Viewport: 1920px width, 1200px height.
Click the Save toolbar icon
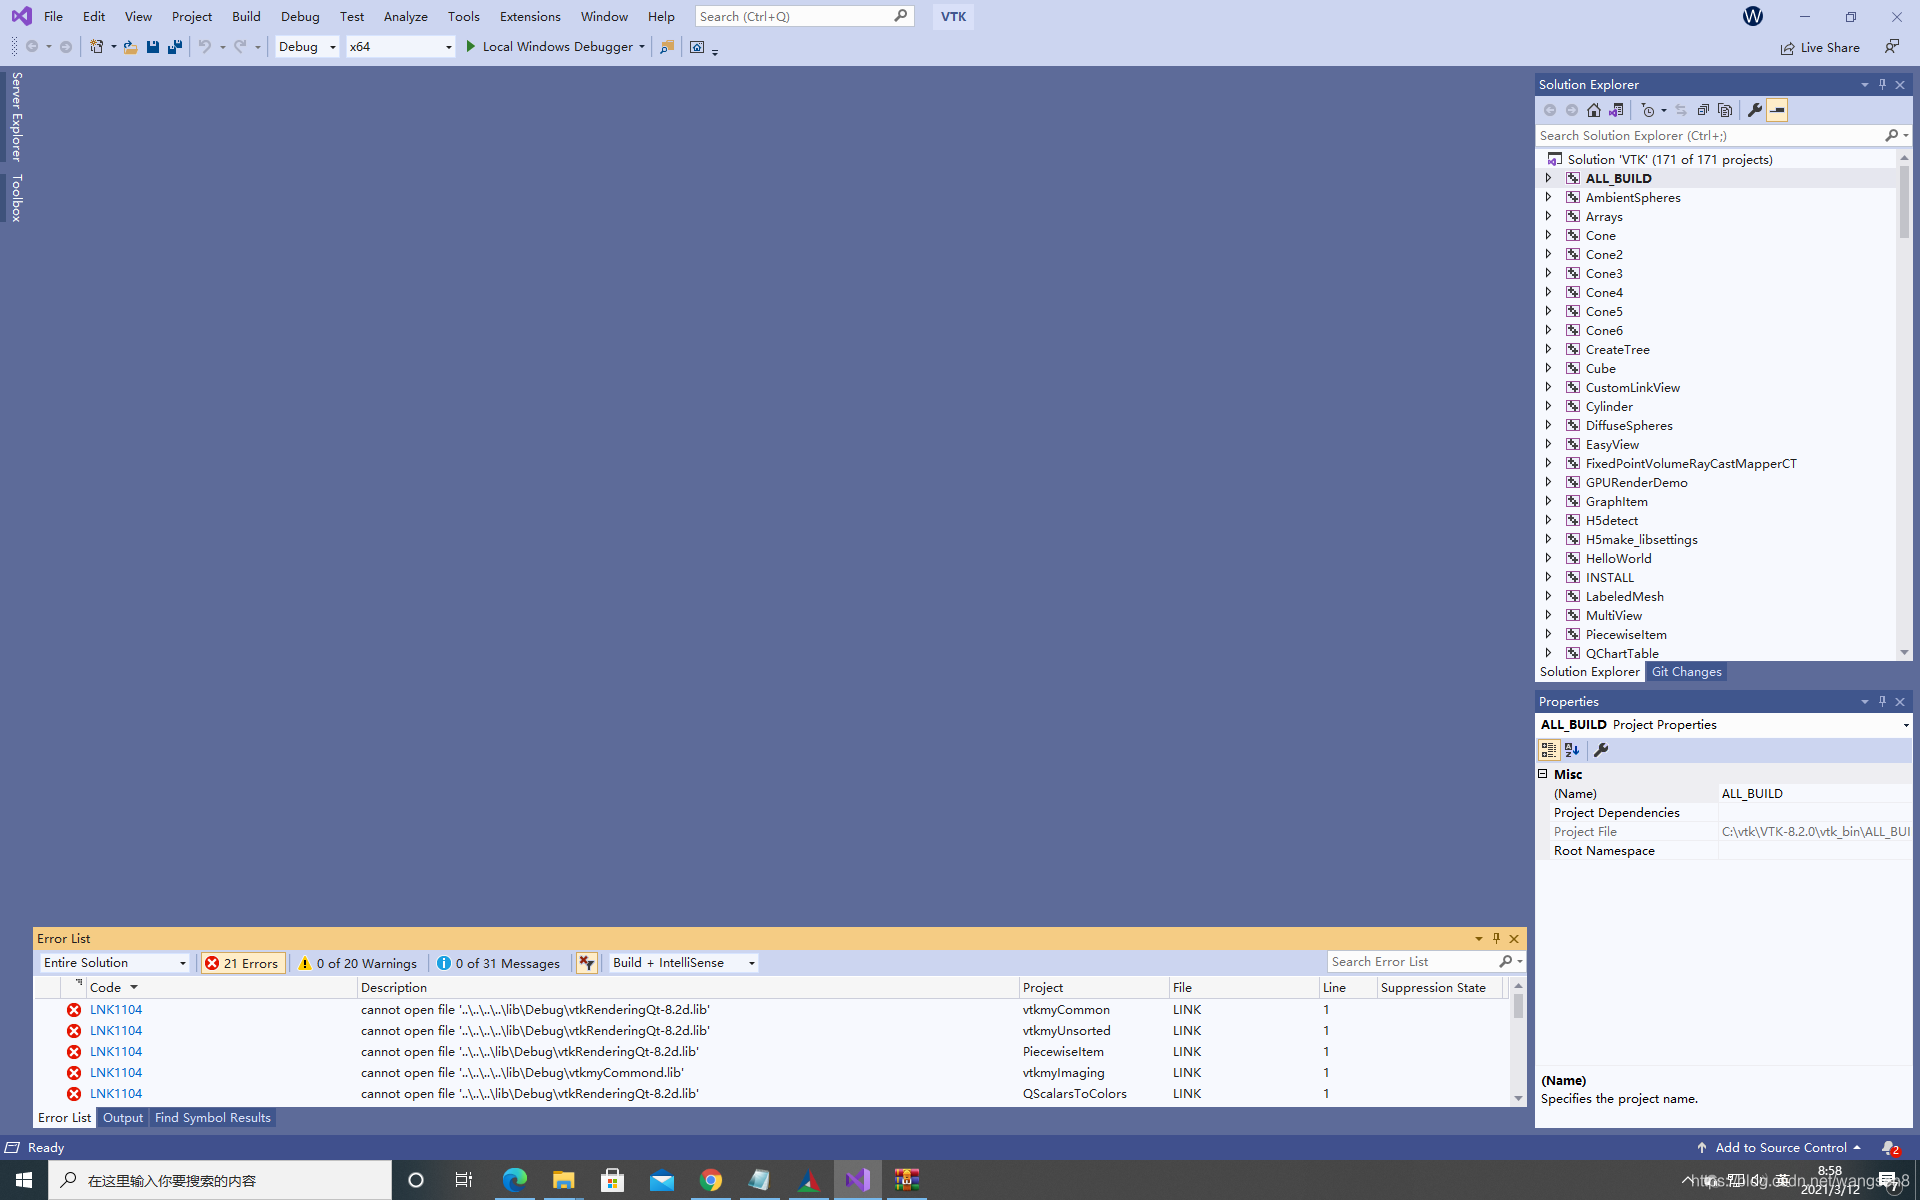tap(152, 46)
